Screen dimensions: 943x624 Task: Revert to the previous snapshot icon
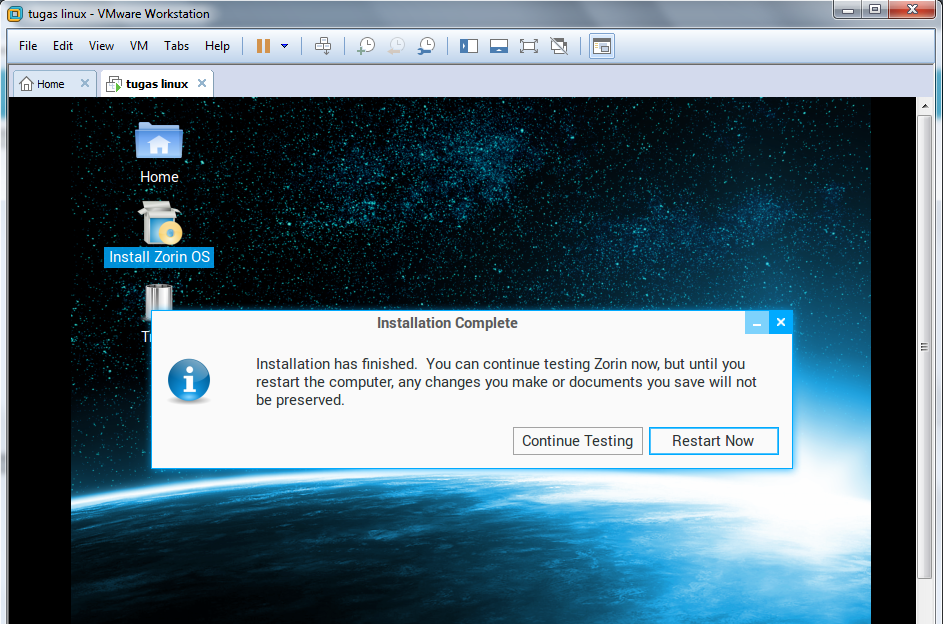click(x=396, y=46)
